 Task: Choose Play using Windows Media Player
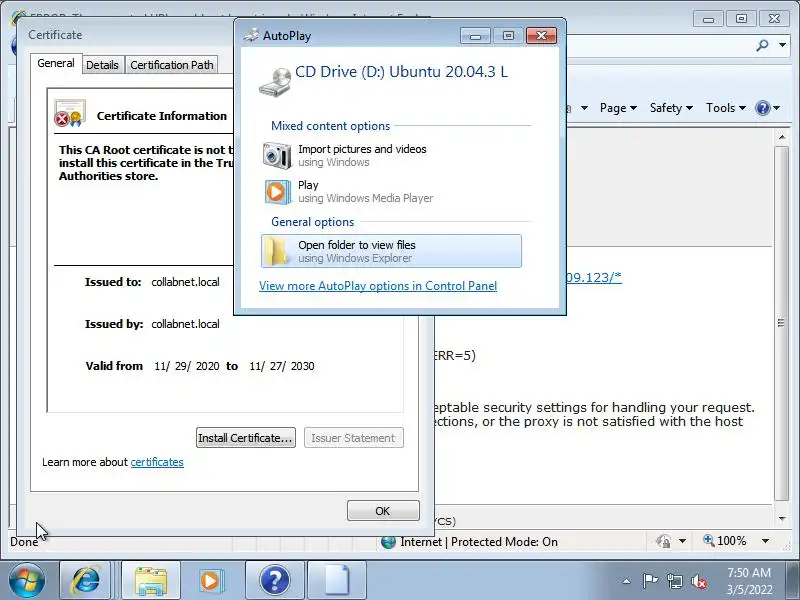tap(391, 191)
